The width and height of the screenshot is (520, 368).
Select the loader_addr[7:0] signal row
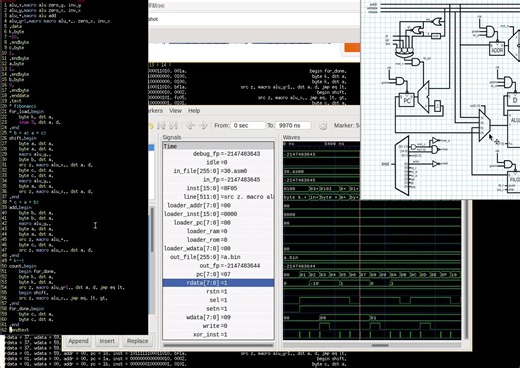pos(218,205)
